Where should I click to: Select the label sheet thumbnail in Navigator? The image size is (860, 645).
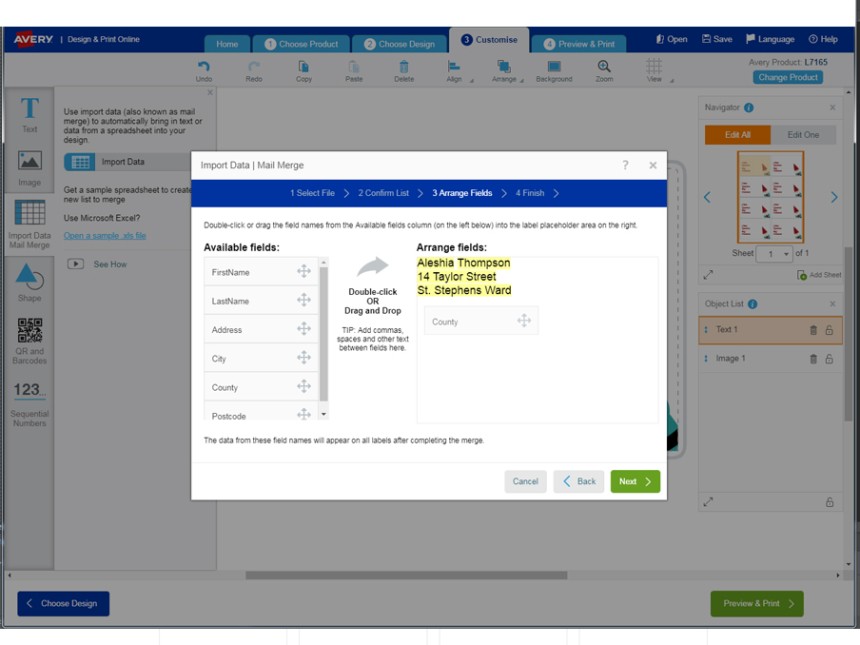(770, 197)
